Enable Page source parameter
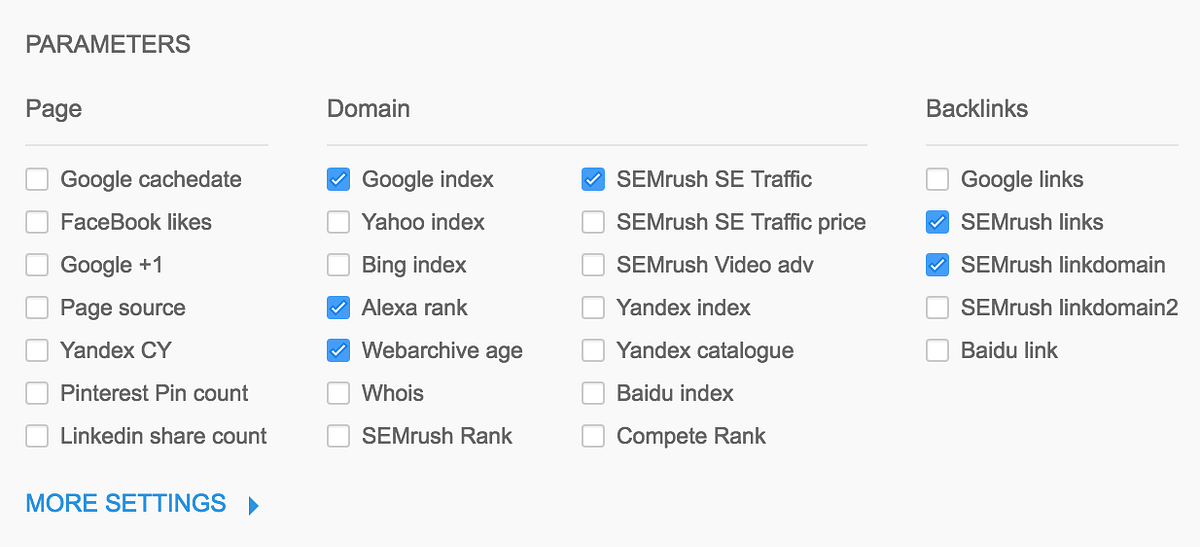 tap(37, 308)
